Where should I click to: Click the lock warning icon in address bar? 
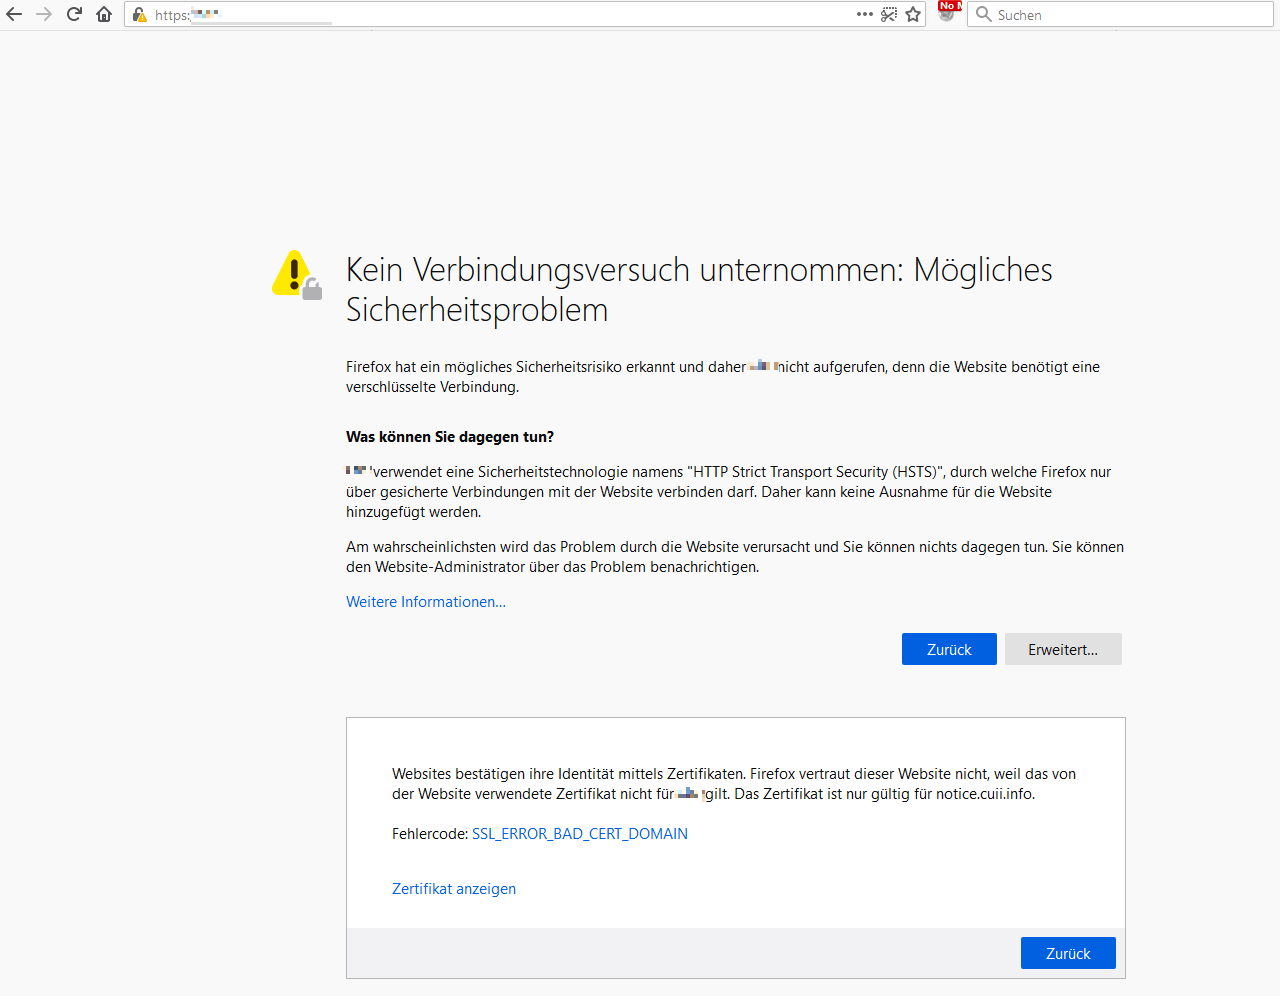140,15
